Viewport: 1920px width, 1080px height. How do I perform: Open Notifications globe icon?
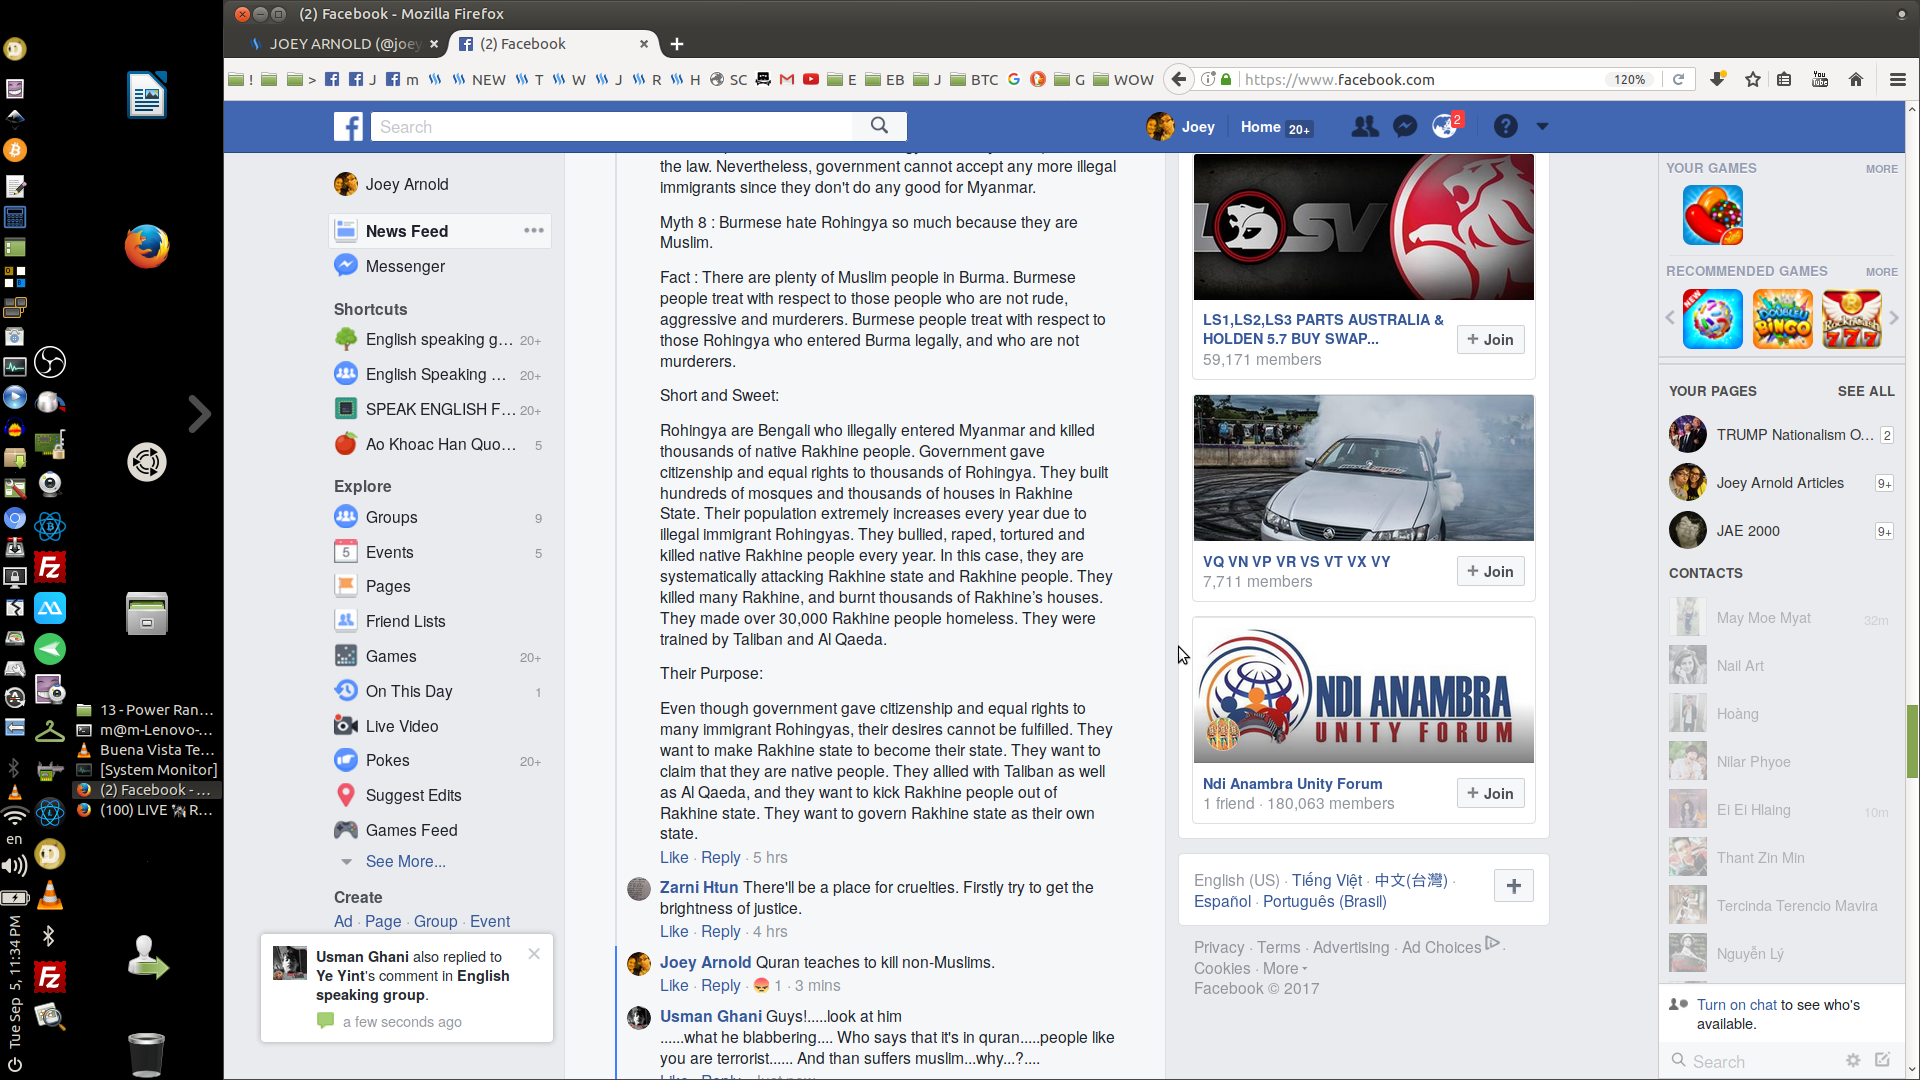1444,127
